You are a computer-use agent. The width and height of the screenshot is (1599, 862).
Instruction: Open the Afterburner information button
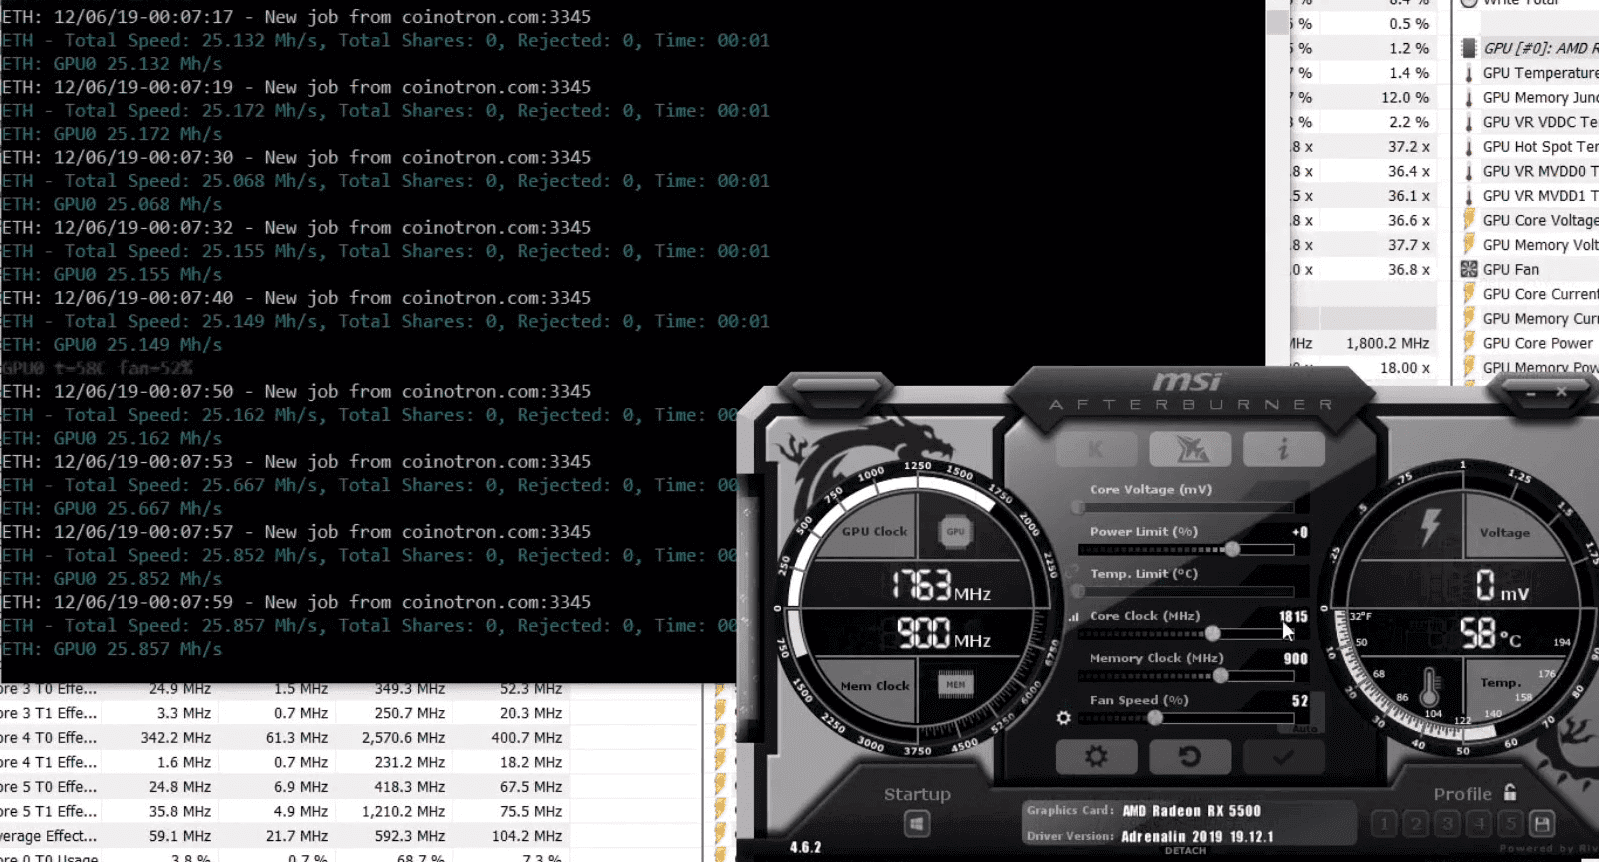click(x=1284, y=450)
